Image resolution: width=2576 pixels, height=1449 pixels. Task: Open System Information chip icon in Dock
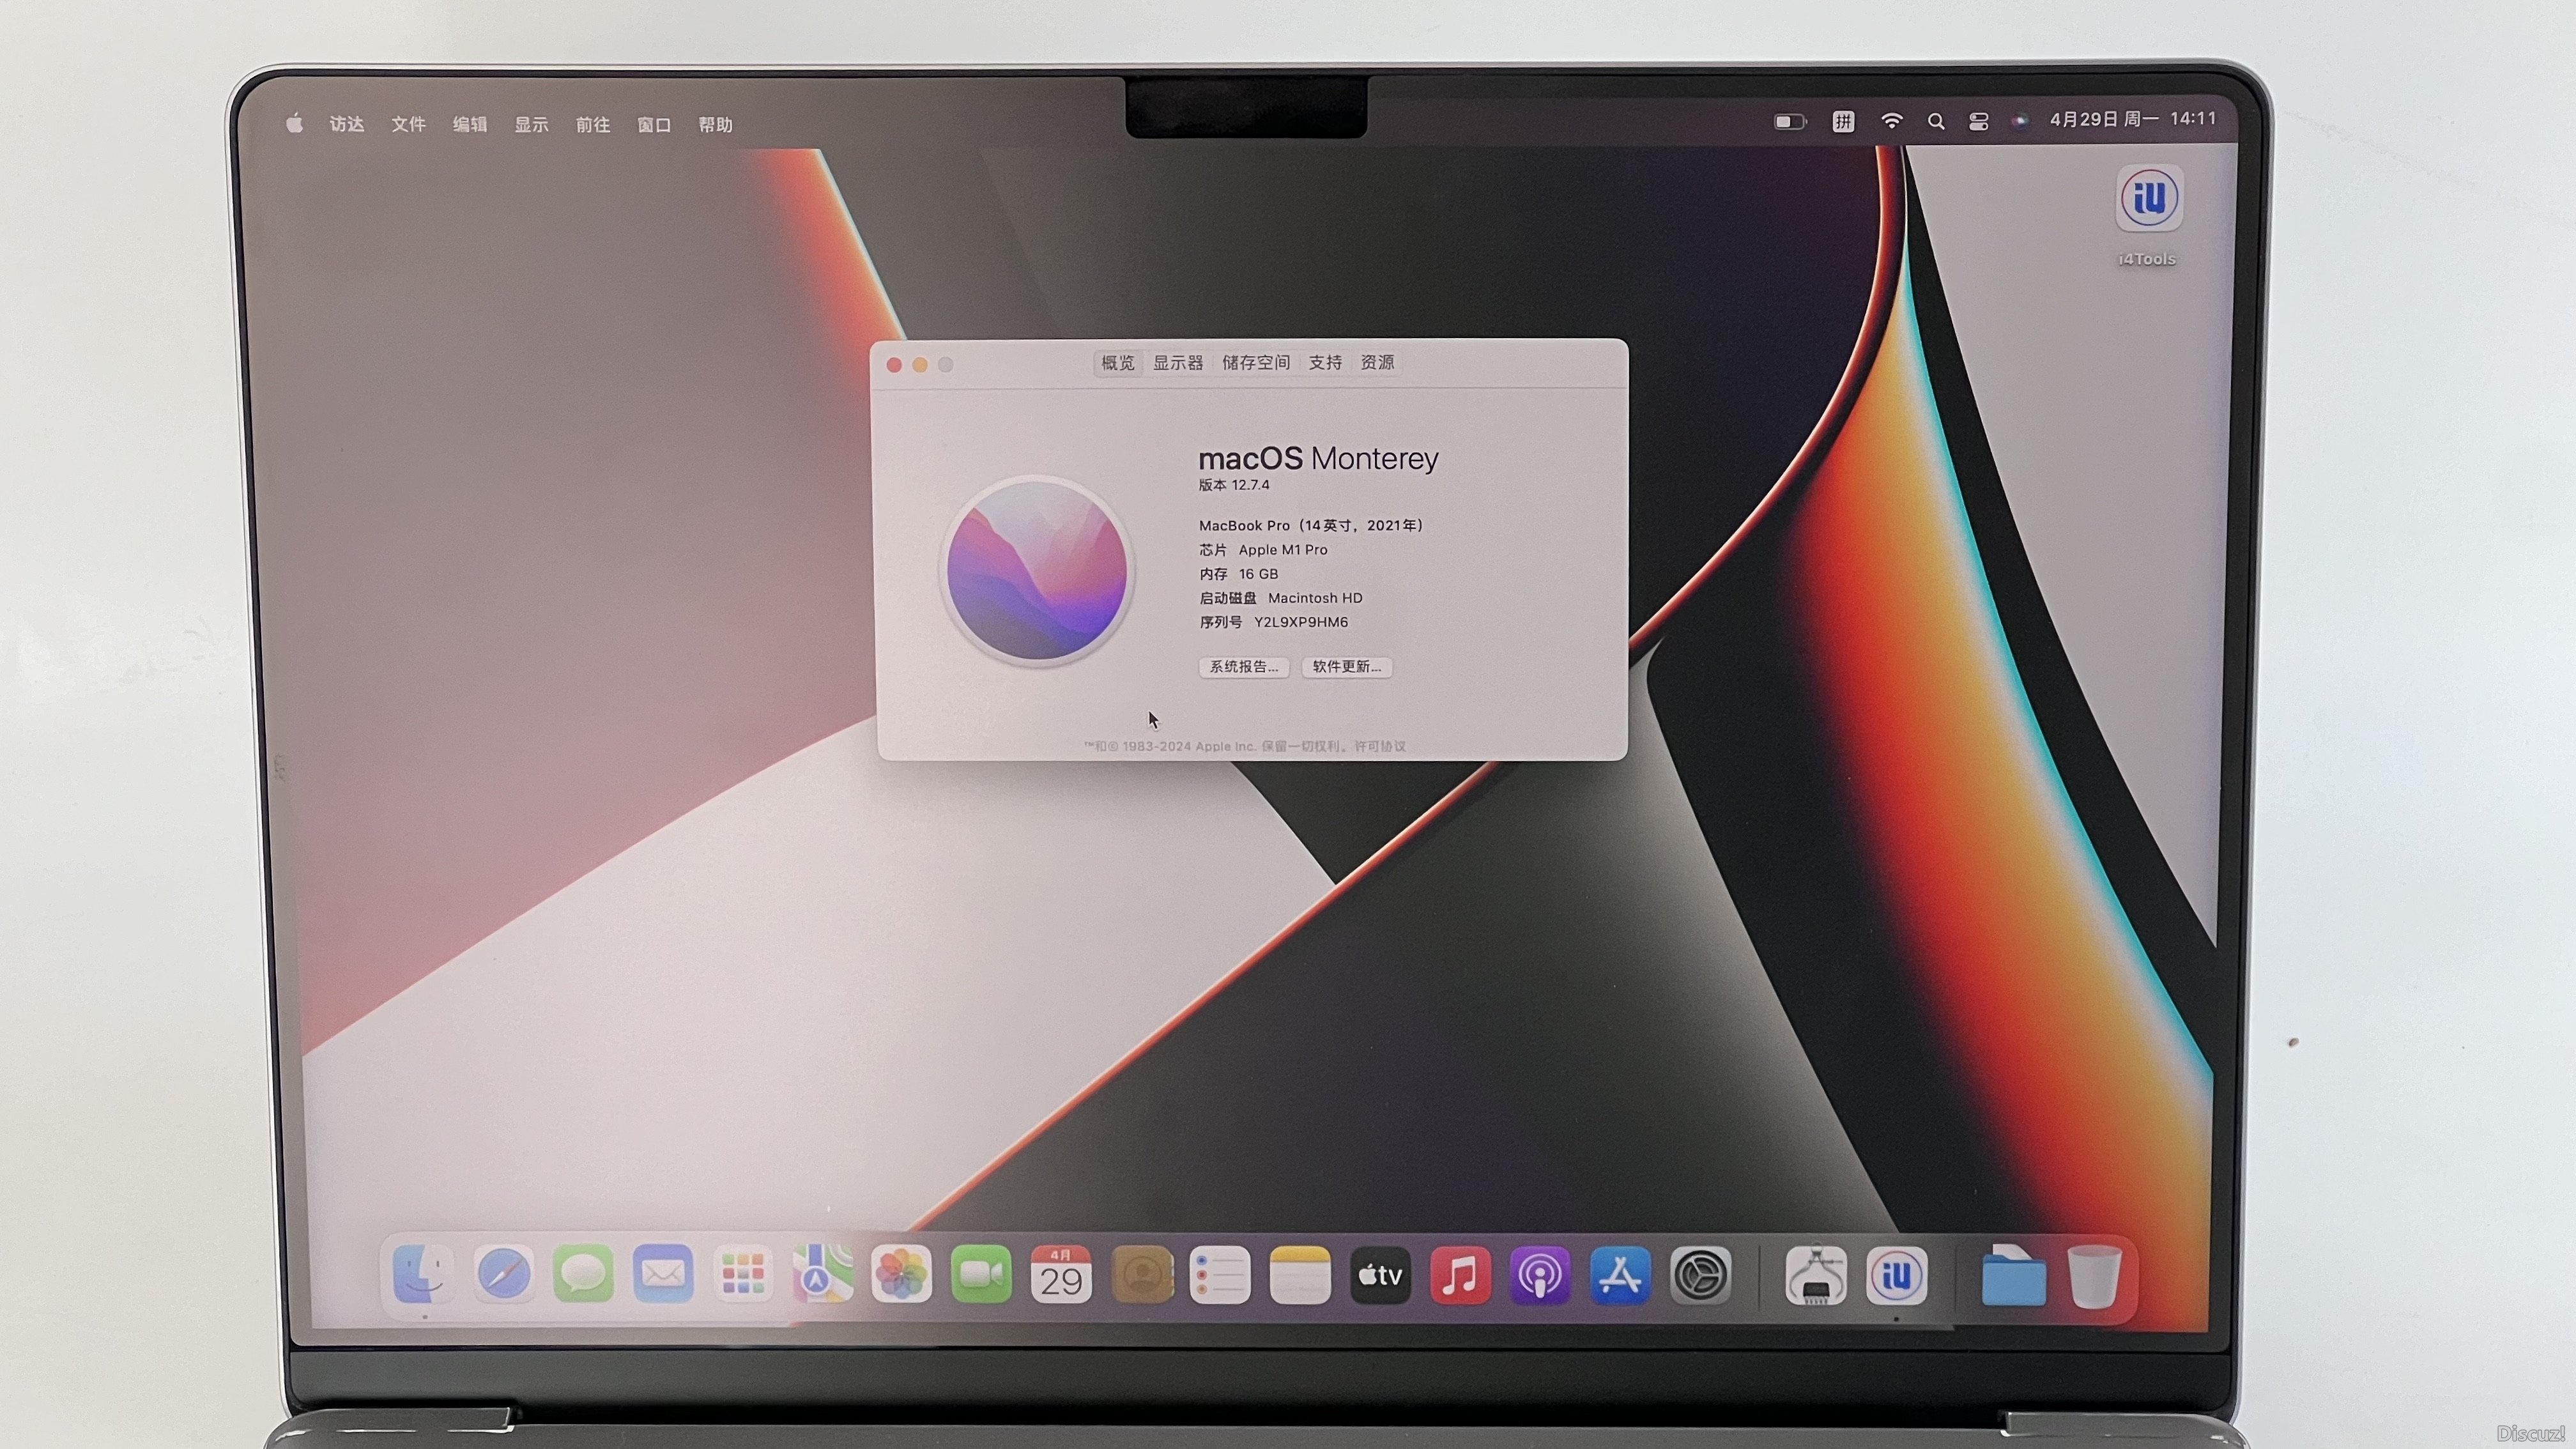pos(1816,1275)
